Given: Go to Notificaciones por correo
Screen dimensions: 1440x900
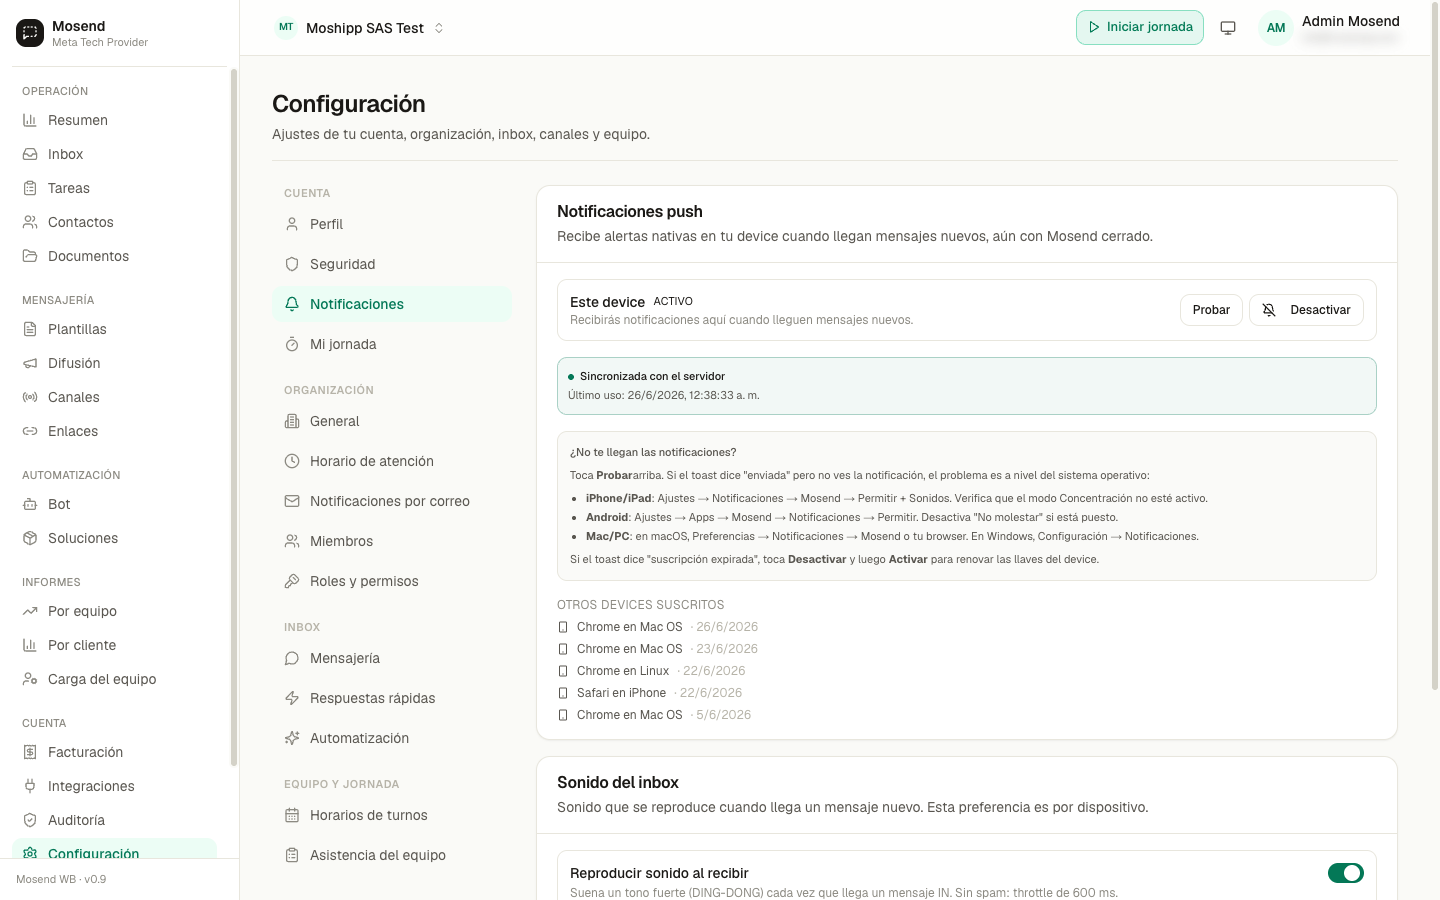Looking at the screenshot, I should [392, 501].
